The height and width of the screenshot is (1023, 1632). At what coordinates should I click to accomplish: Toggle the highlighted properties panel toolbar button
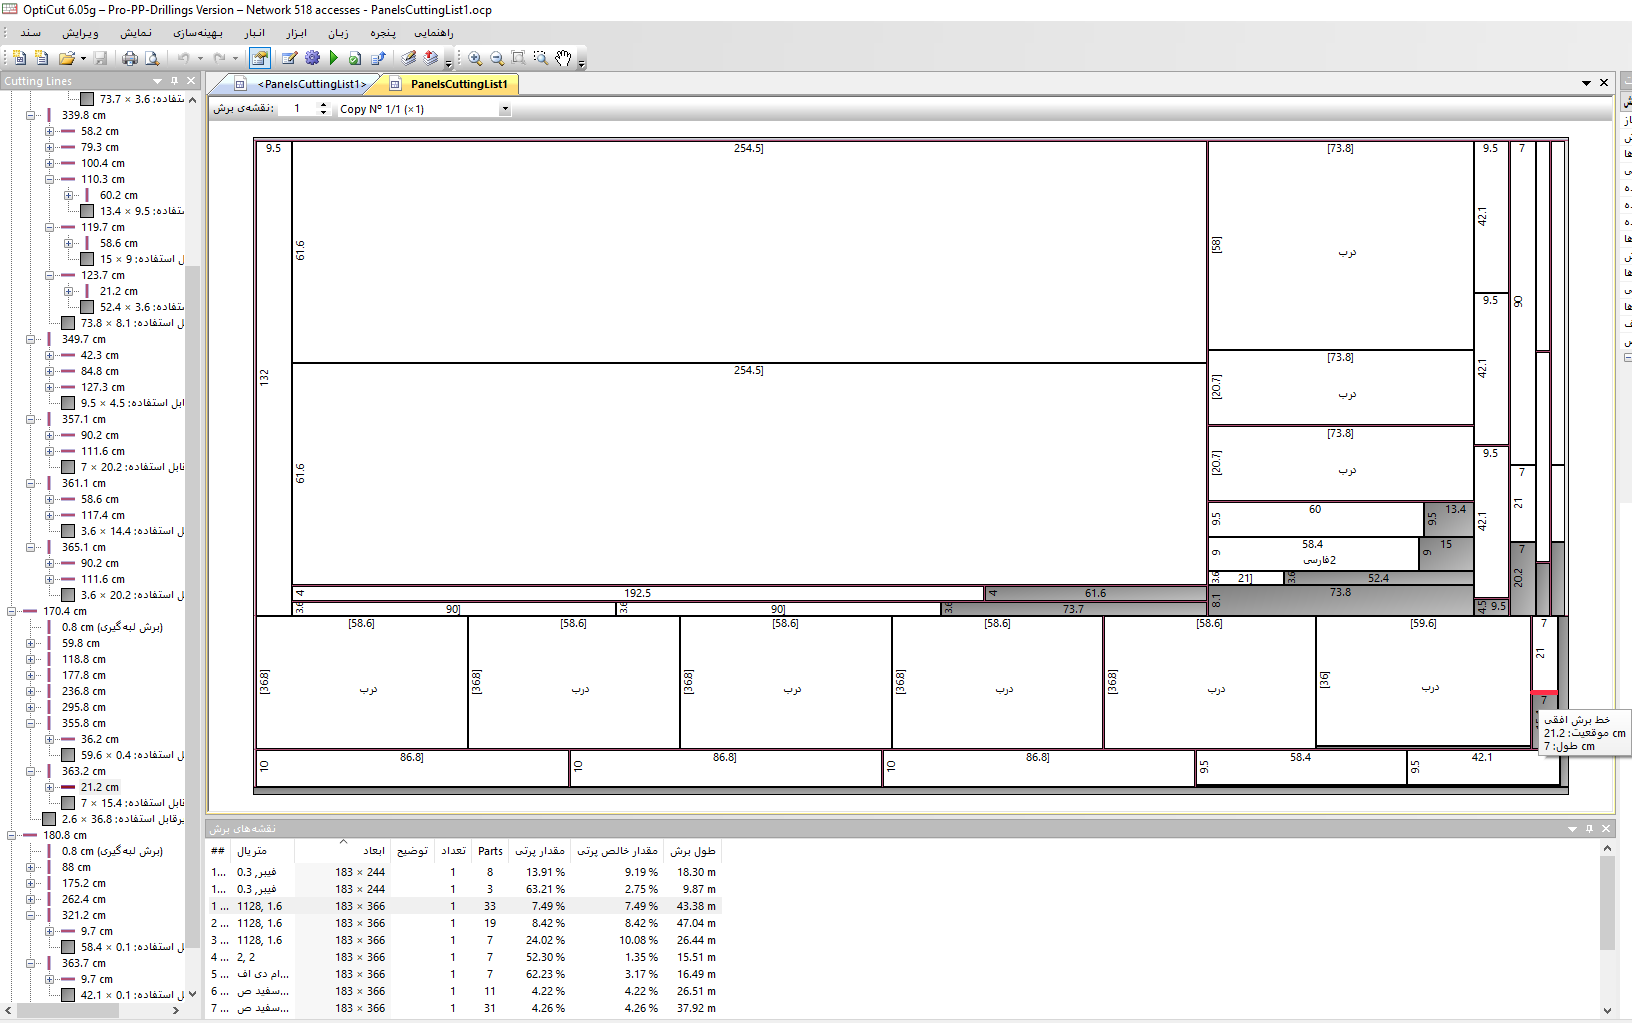pyautogui.click(x=260, y=58)
